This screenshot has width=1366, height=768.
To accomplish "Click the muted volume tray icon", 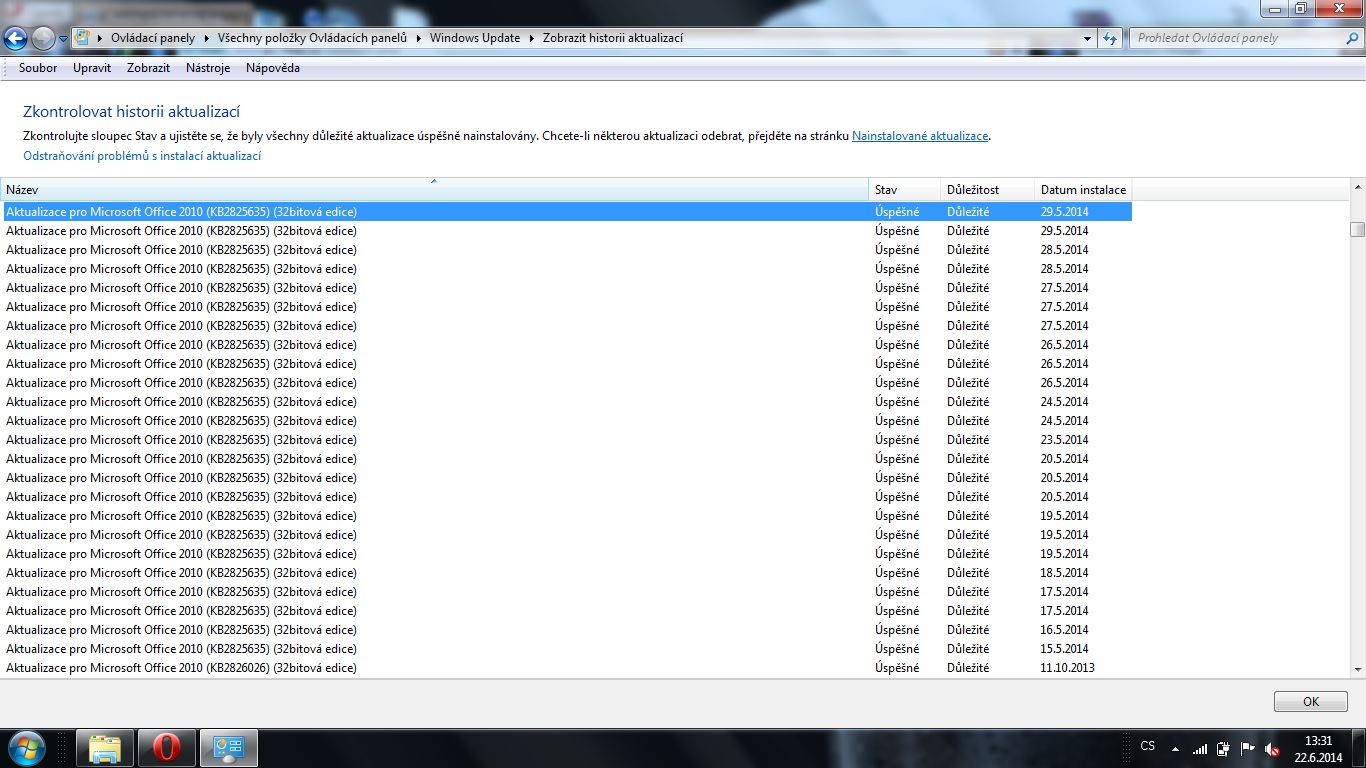I will 1272,749.
